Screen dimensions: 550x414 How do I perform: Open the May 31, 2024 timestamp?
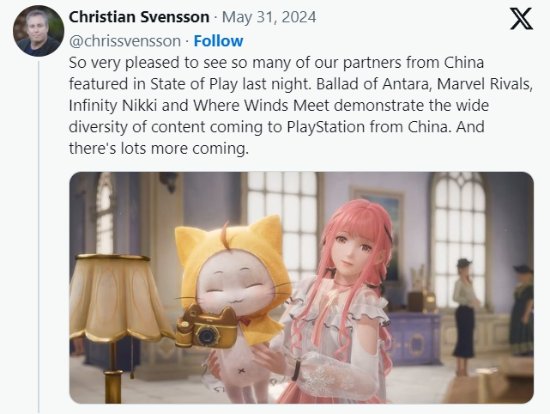coord(269,17)
